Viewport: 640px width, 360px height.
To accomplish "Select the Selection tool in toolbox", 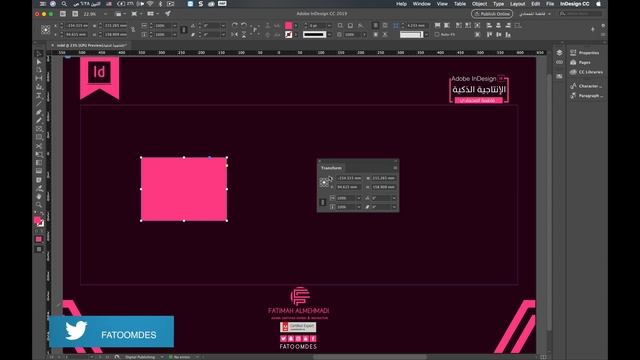I will point(39,53).
